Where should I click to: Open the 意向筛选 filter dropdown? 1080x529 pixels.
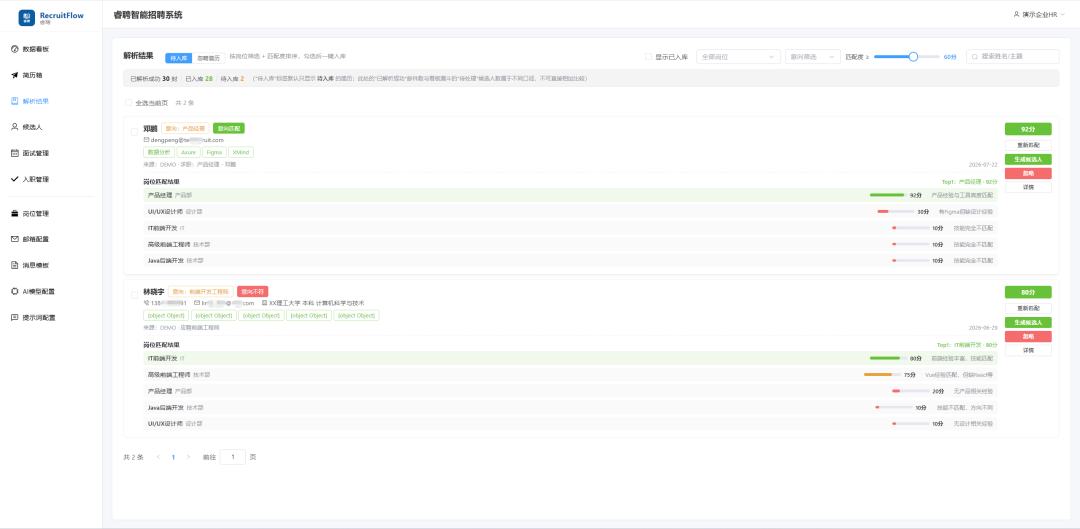(x=813, y=56)
